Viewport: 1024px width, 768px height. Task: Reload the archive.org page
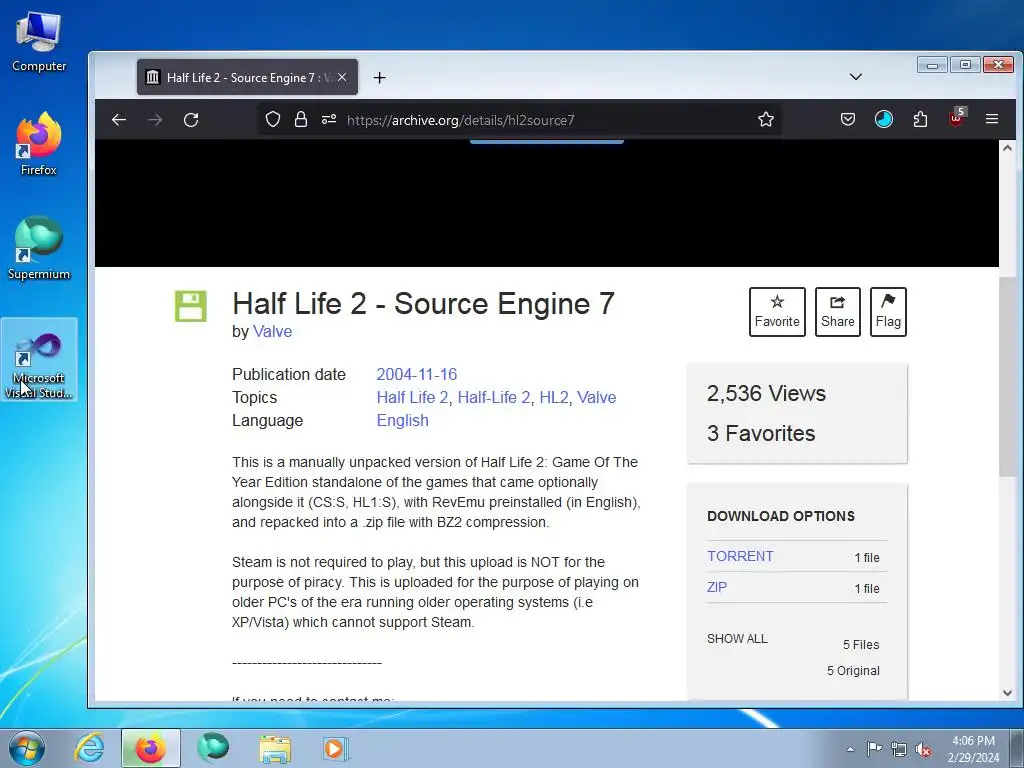pos(191,120)
